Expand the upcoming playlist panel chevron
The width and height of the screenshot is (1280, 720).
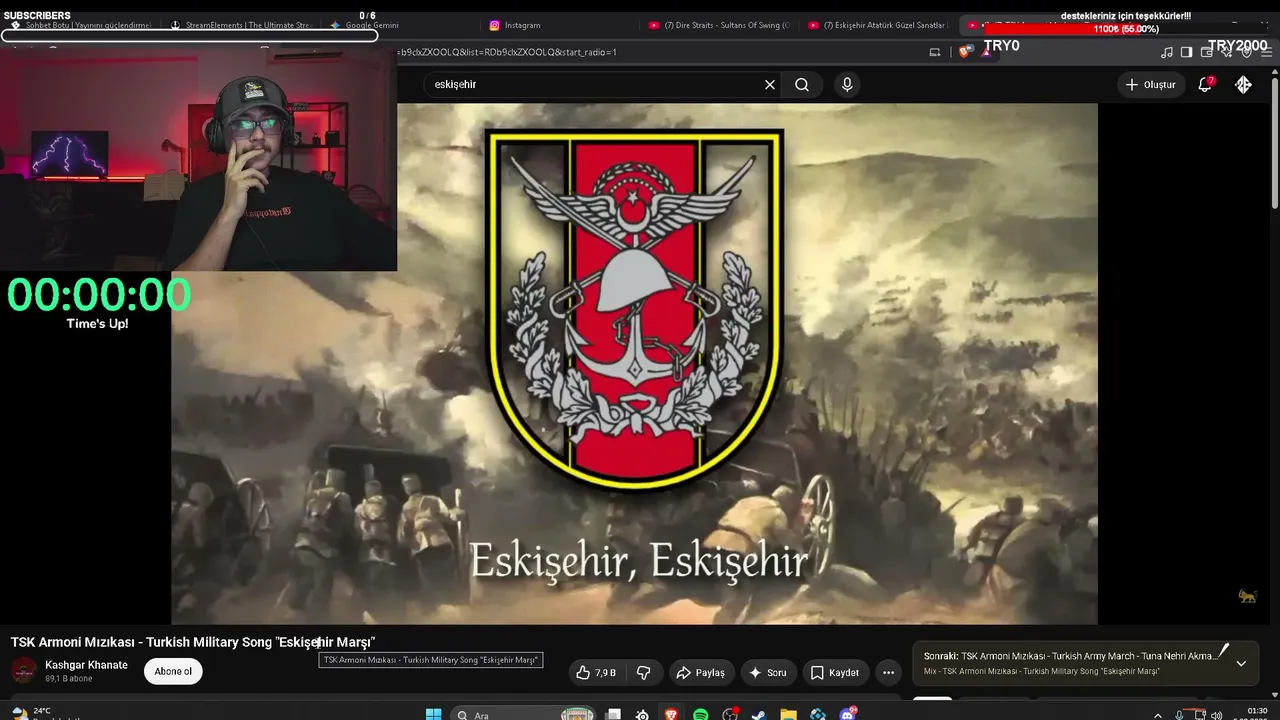(x=1241, y=663)
